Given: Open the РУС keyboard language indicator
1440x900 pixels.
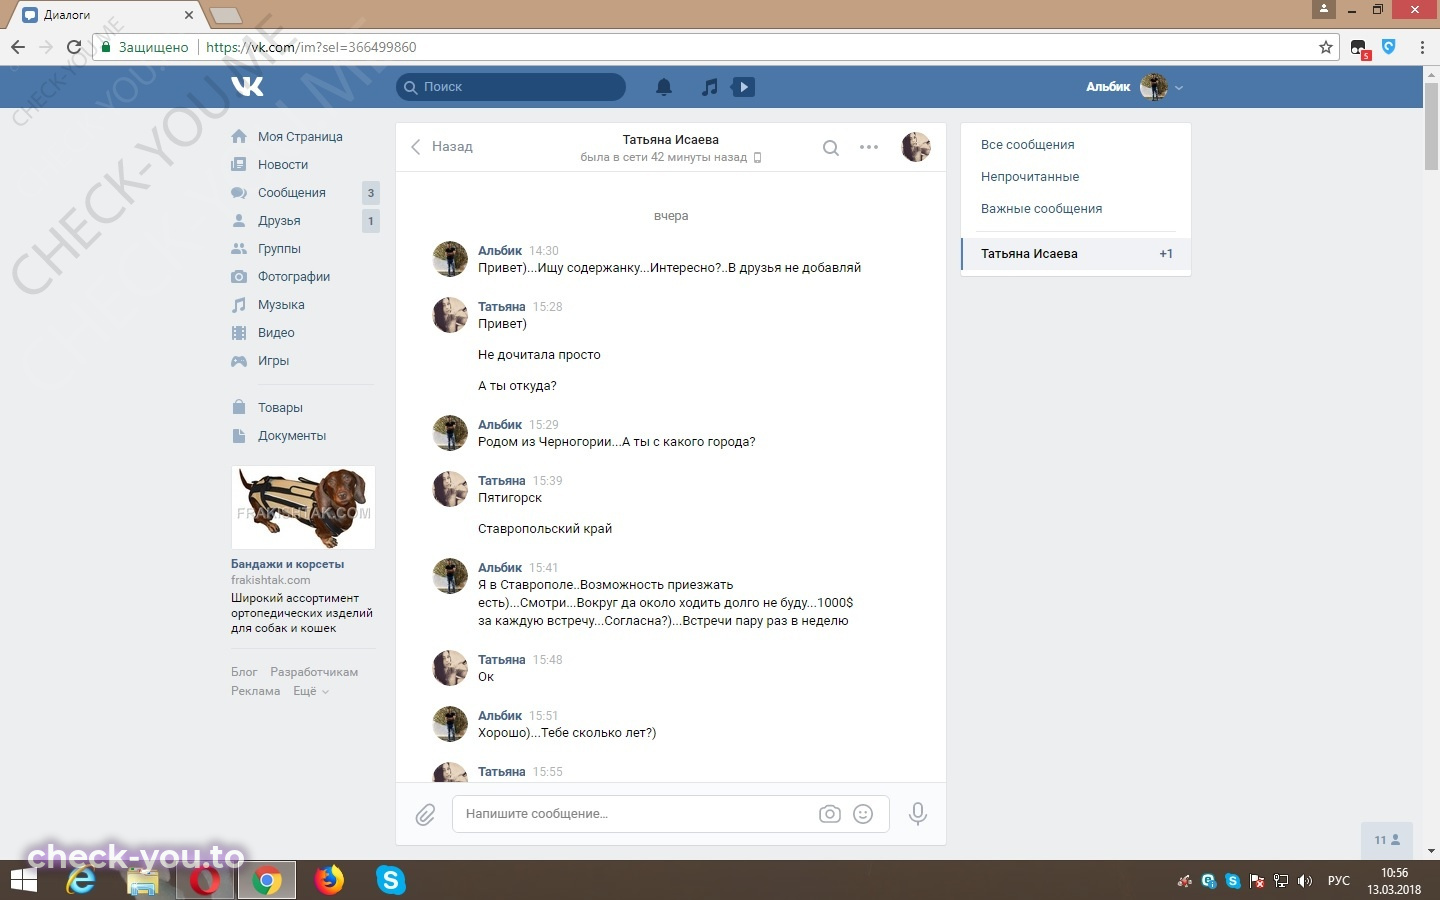Looking at the screenshot, I should [x=1338, y=881].
